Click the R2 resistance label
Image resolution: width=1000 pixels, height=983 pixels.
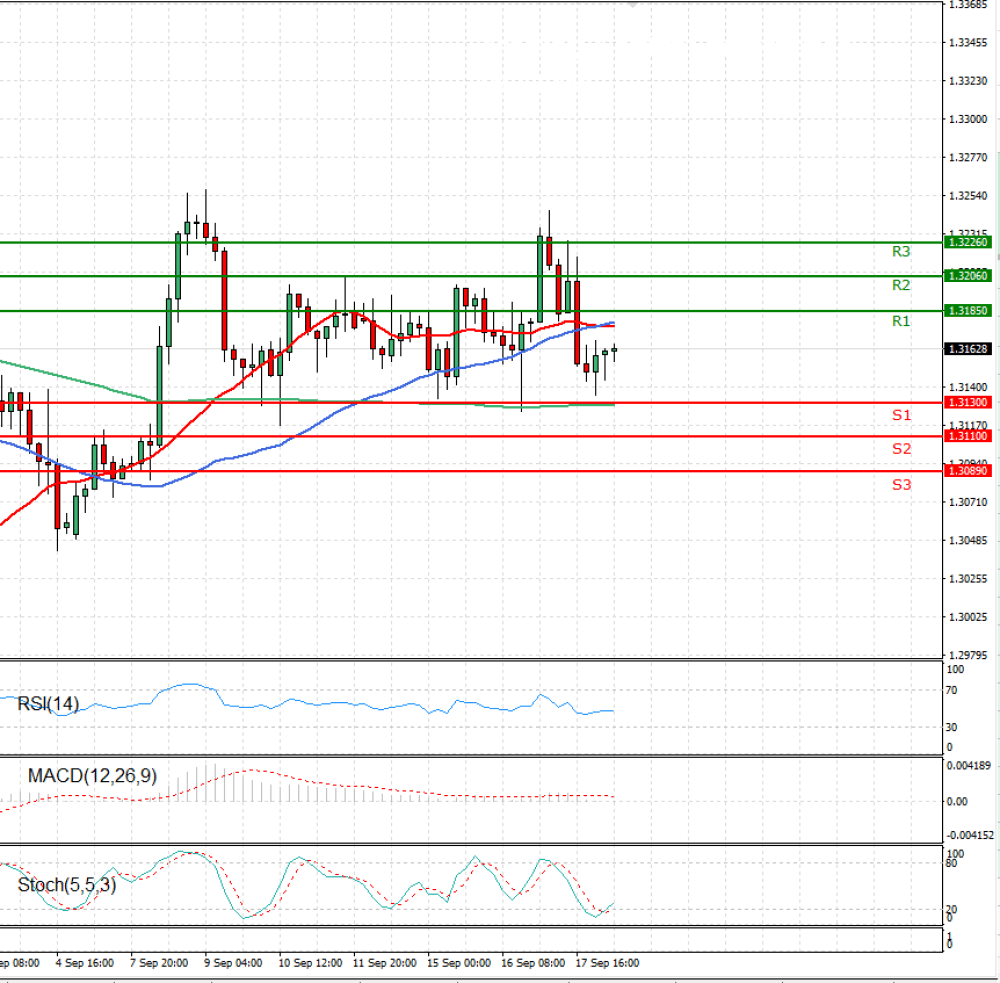(901, 285)
